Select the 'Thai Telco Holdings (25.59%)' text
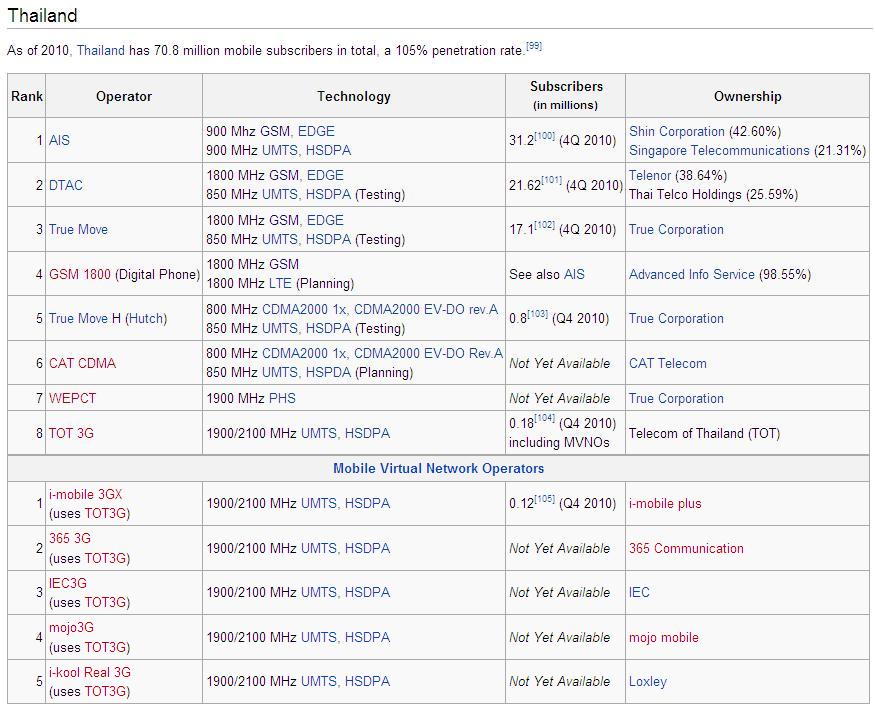 click(x=713, y=194)
